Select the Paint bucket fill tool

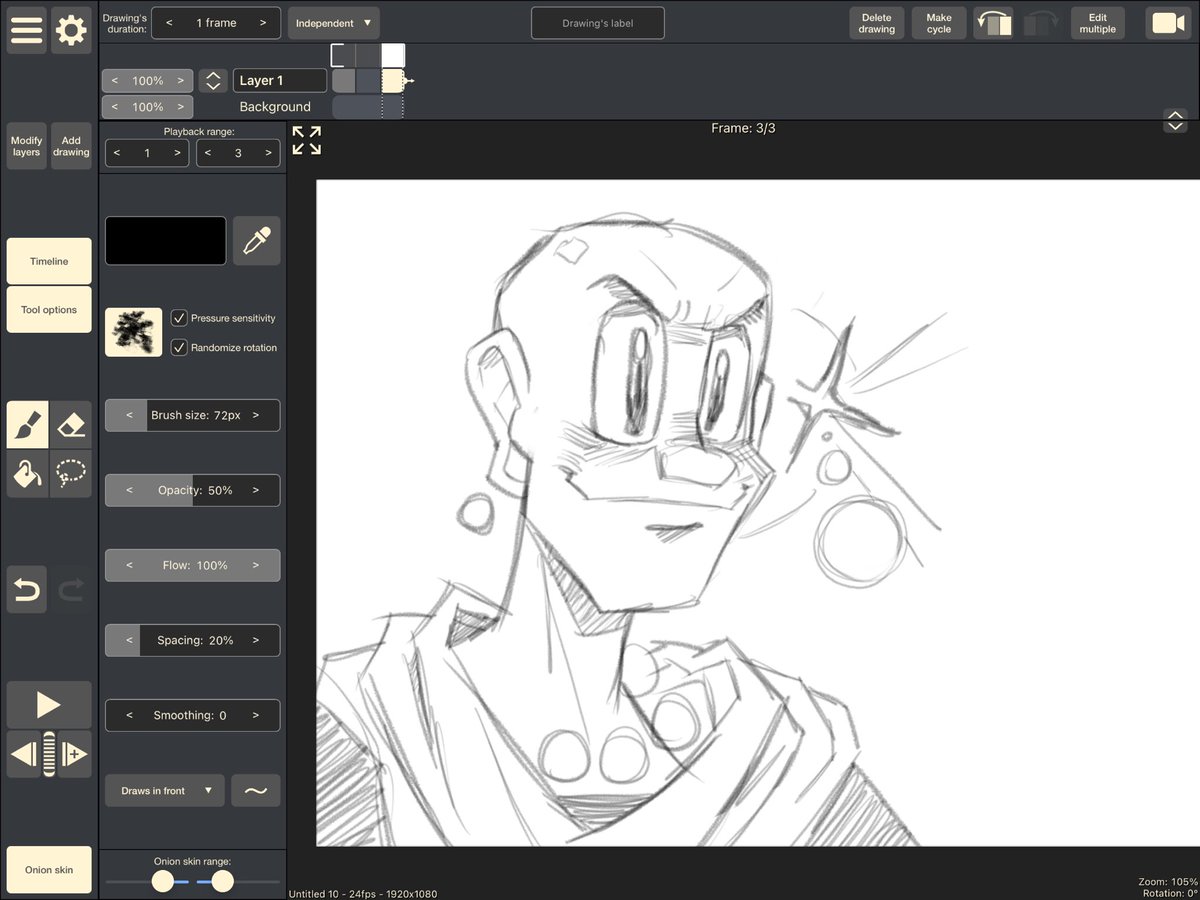[26, 474]
